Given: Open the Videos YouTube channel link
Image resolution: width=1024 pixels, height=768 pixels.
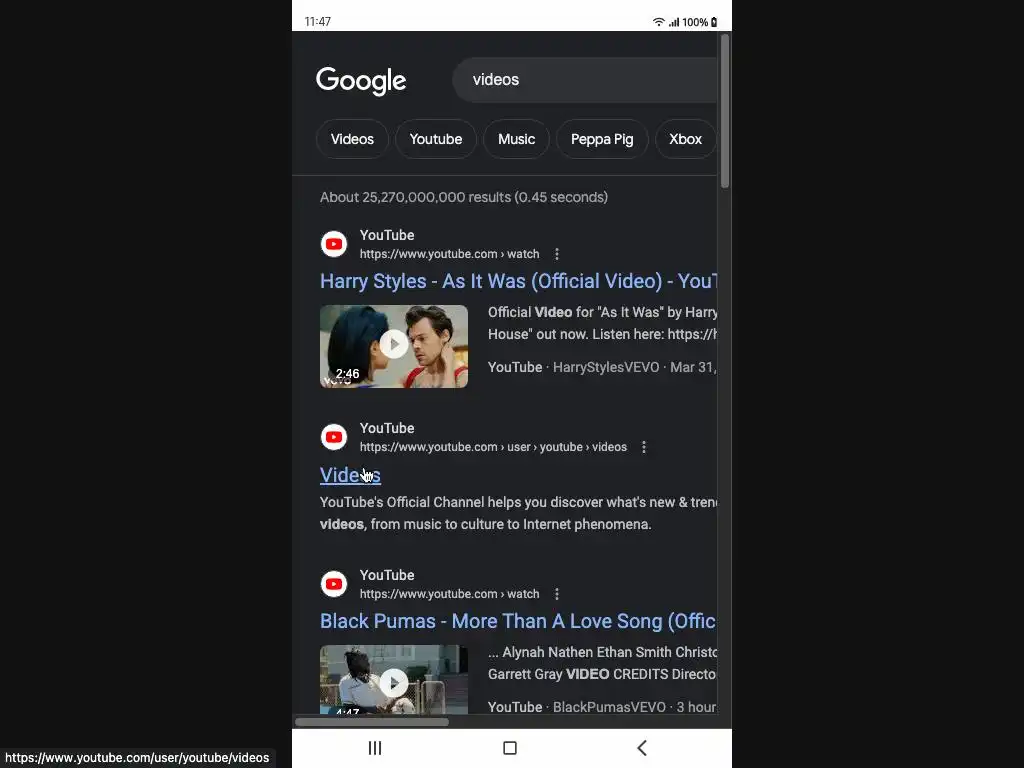Looking at the screenshot, I should tap(350, 475).
